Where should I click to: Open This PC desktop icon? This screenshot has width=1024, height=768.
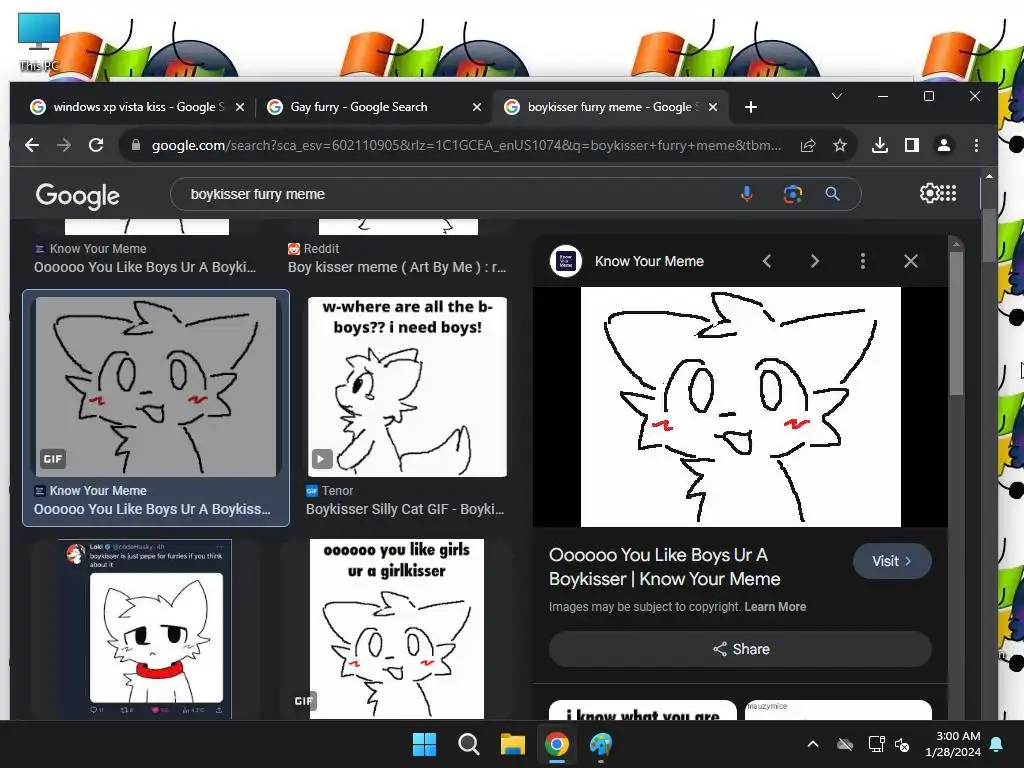(x=39, y=42)
